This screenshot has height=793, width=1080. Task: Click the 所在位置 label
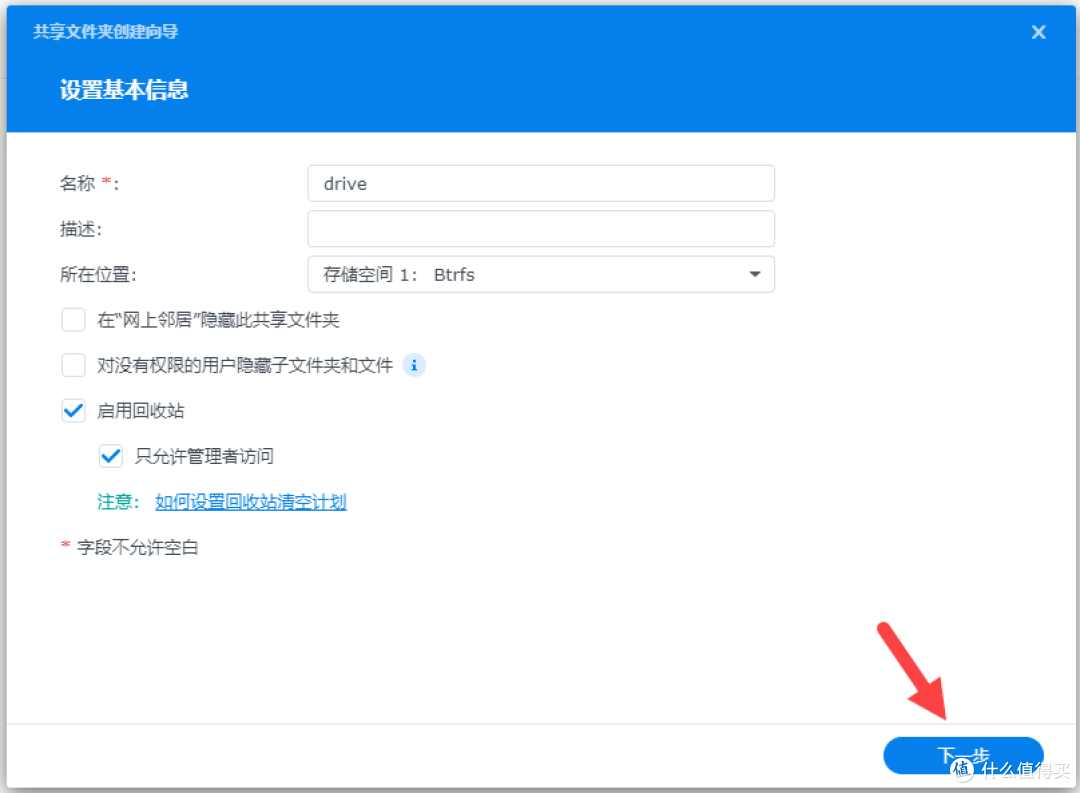pos(98,274)
